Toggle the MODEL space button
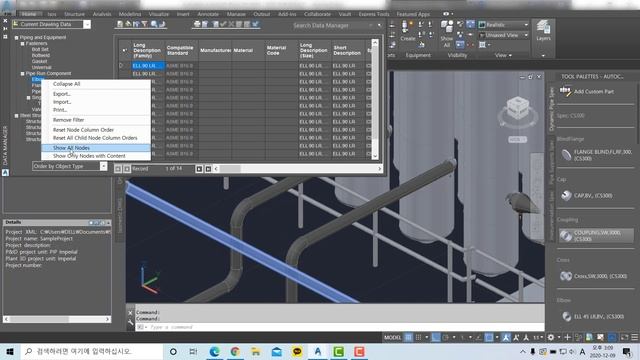Image resolution: width=640 pixels, height=360 pixels. tap(393, 337)
